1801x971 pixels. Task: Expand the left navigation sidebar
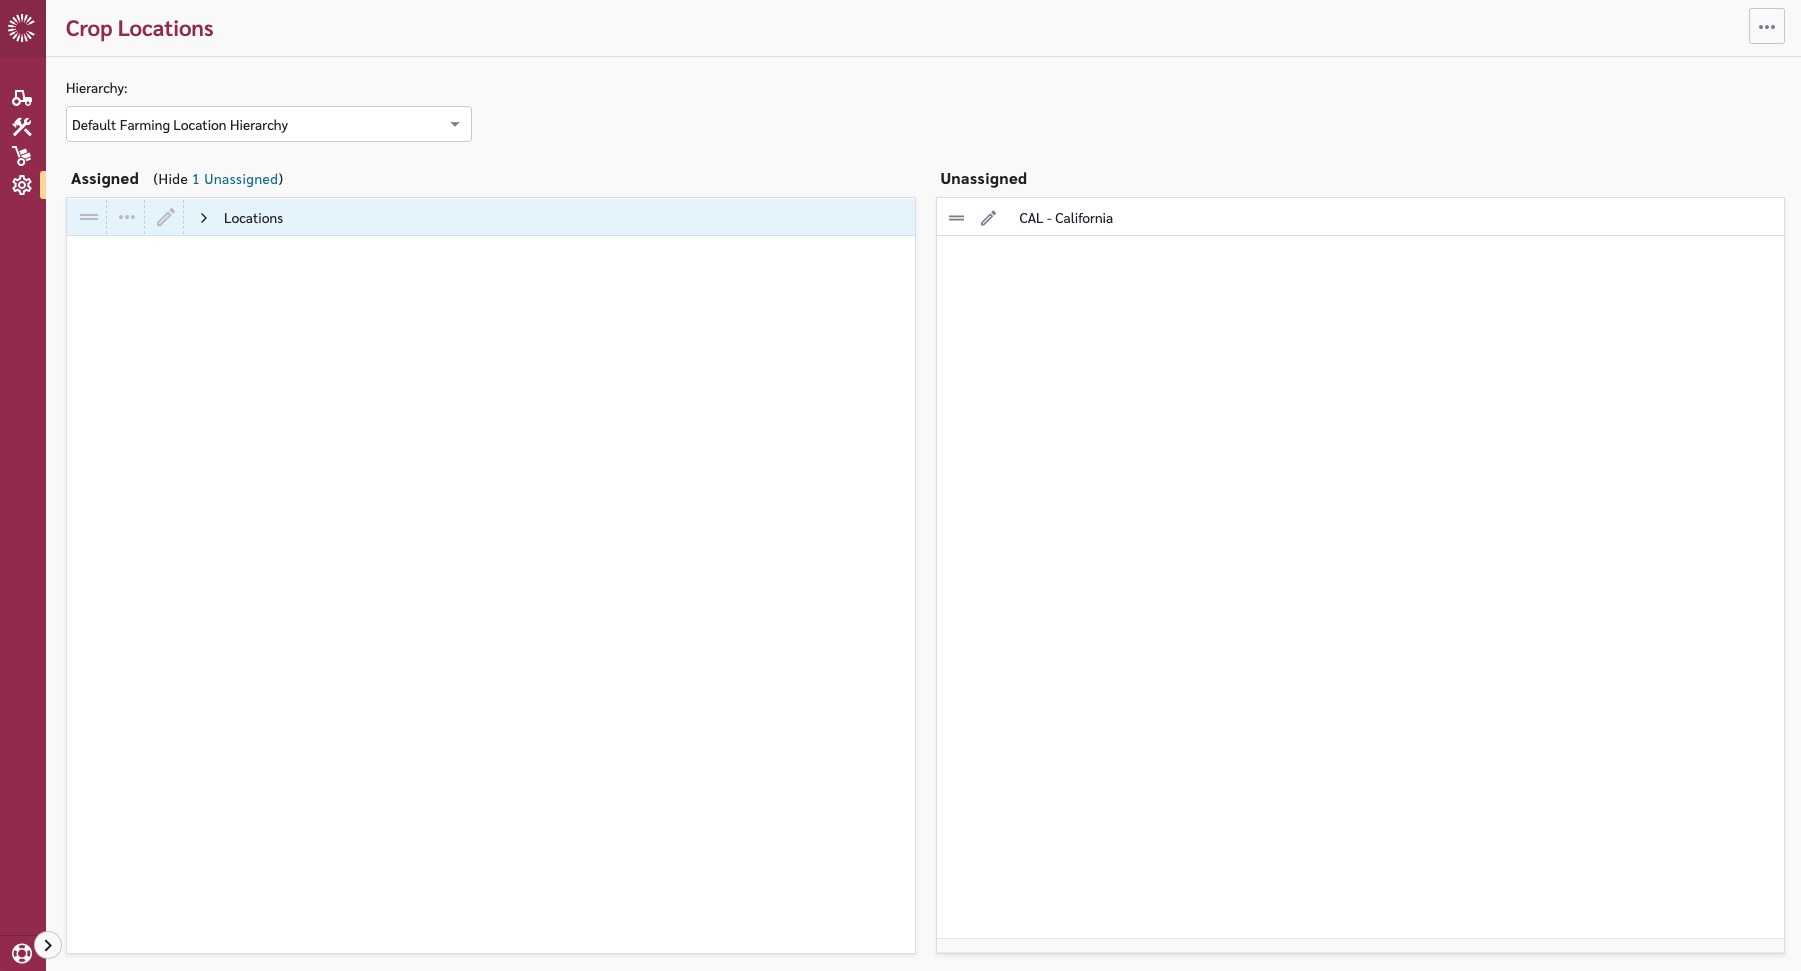tap(48, 945)
